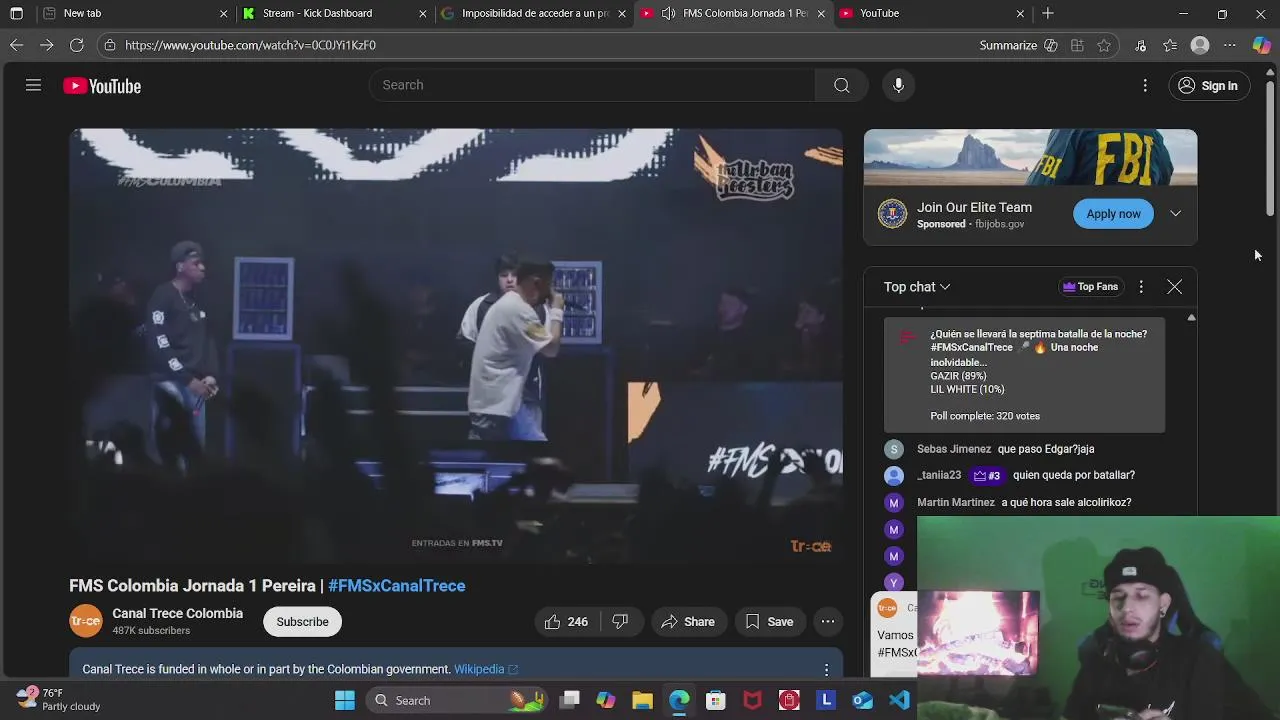Open YouTube settings three-dot menu near Sign in
The width and height of the screenshot is (1280, 720).
tap(1145, 86)
